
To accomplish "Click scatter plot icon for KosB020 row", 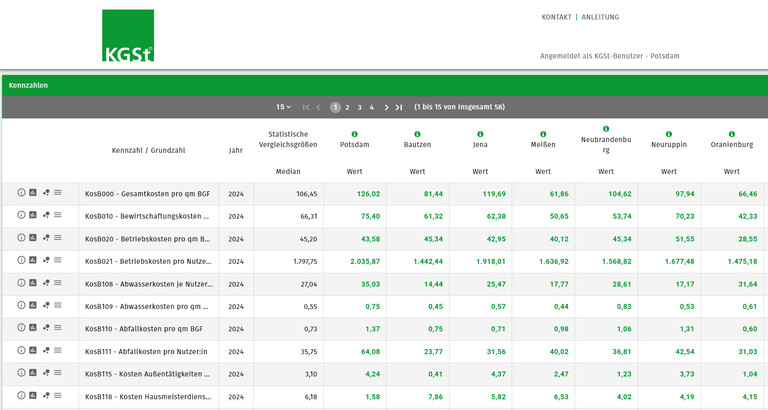I will tap(46, 238).
